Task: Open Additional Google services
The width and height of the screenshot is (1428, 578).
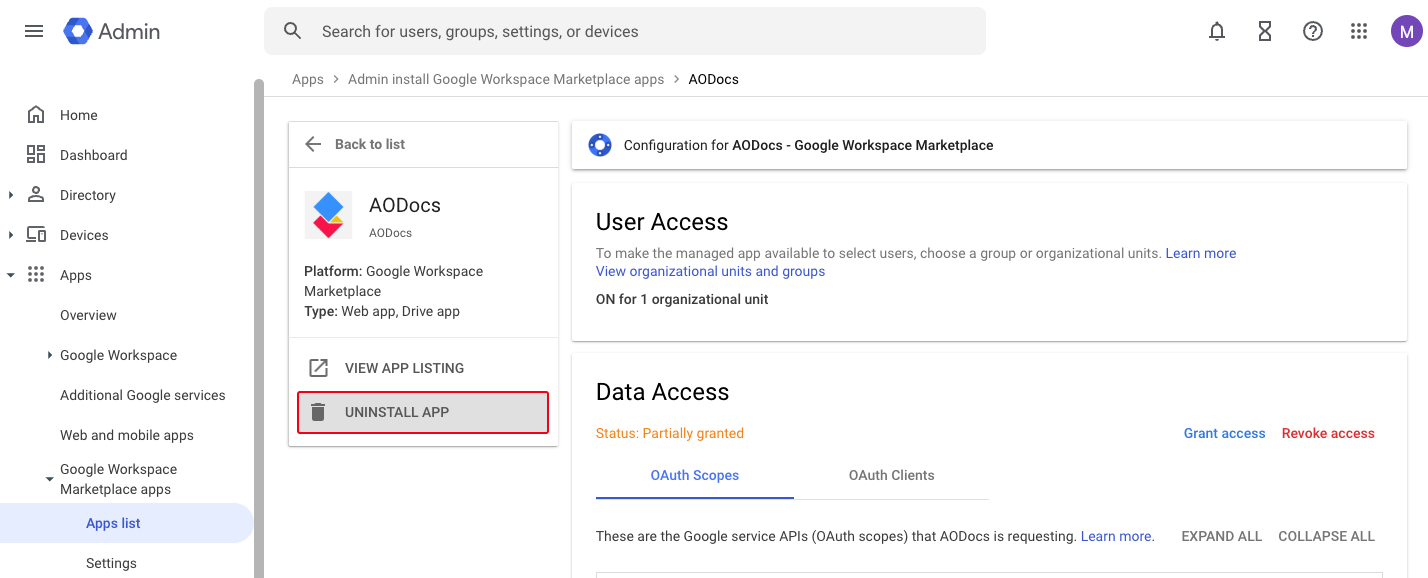Action: 143,395
